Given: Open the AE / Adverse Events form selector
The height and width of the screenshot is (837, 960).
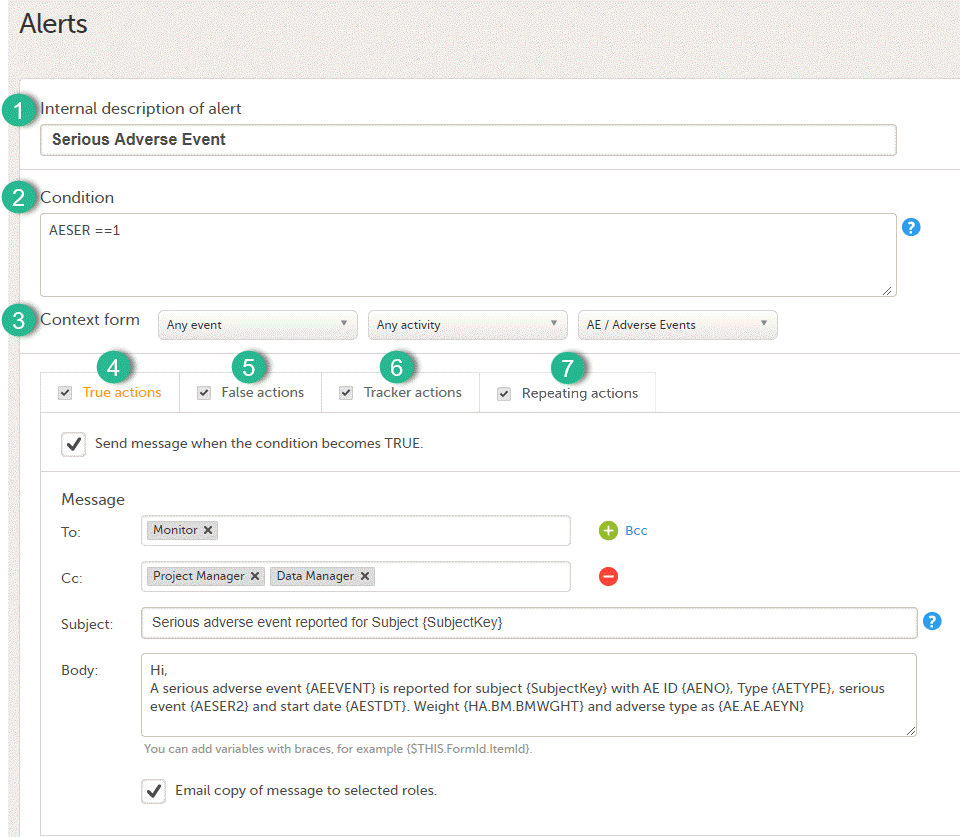Looking at the screenshot, I should pos(677,325).
